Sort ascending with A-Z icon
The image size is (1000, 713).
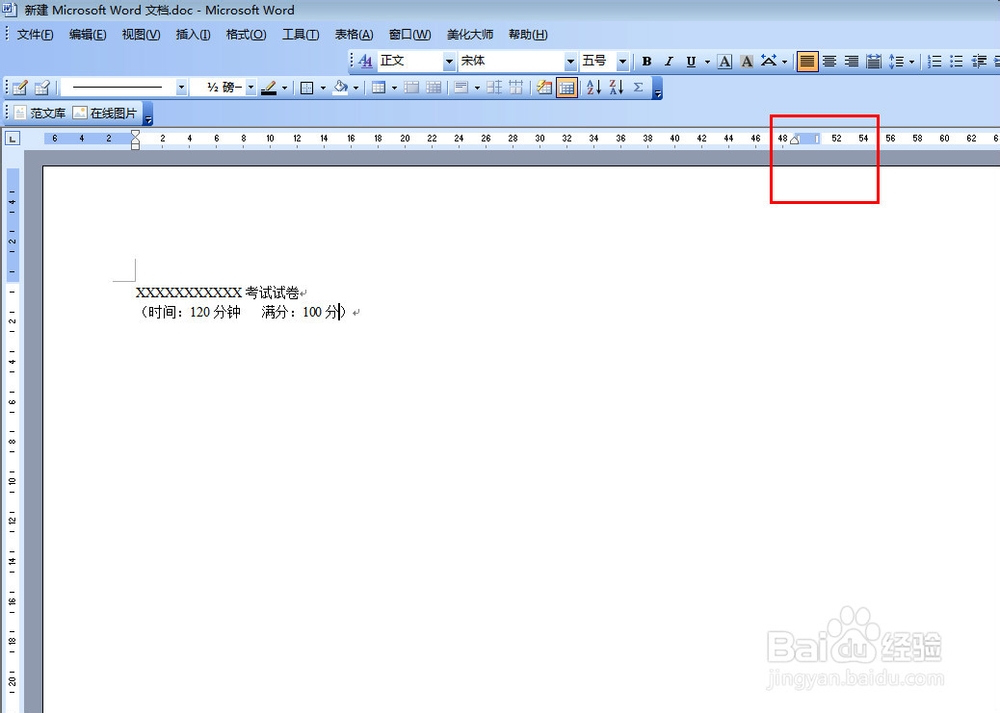coord(594,87)
